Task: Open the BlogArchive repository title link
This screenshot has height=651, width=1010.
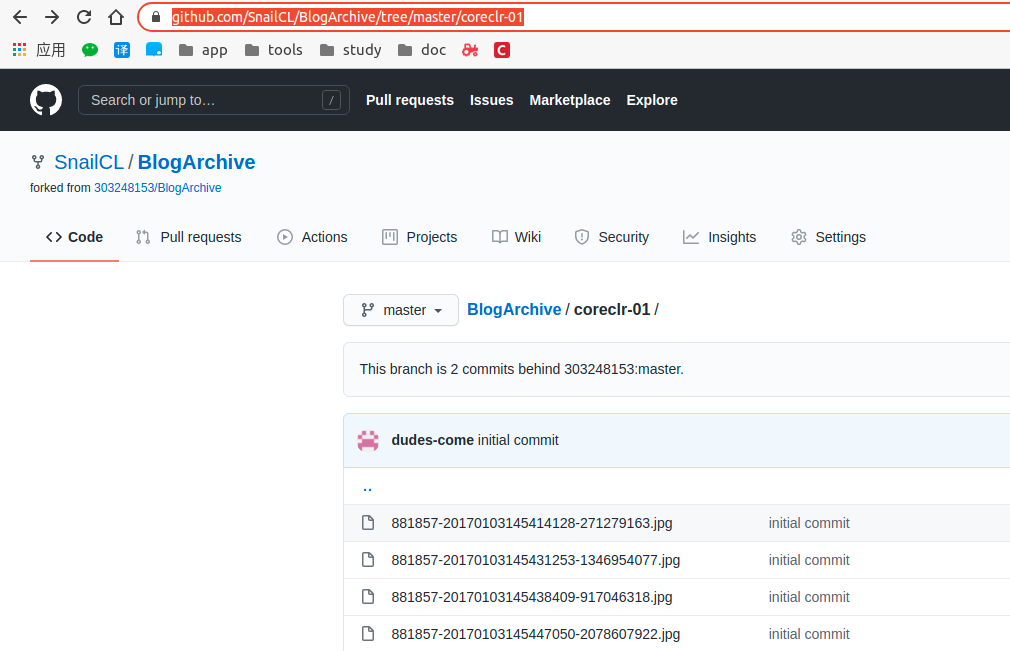Action: click(196, 162)
